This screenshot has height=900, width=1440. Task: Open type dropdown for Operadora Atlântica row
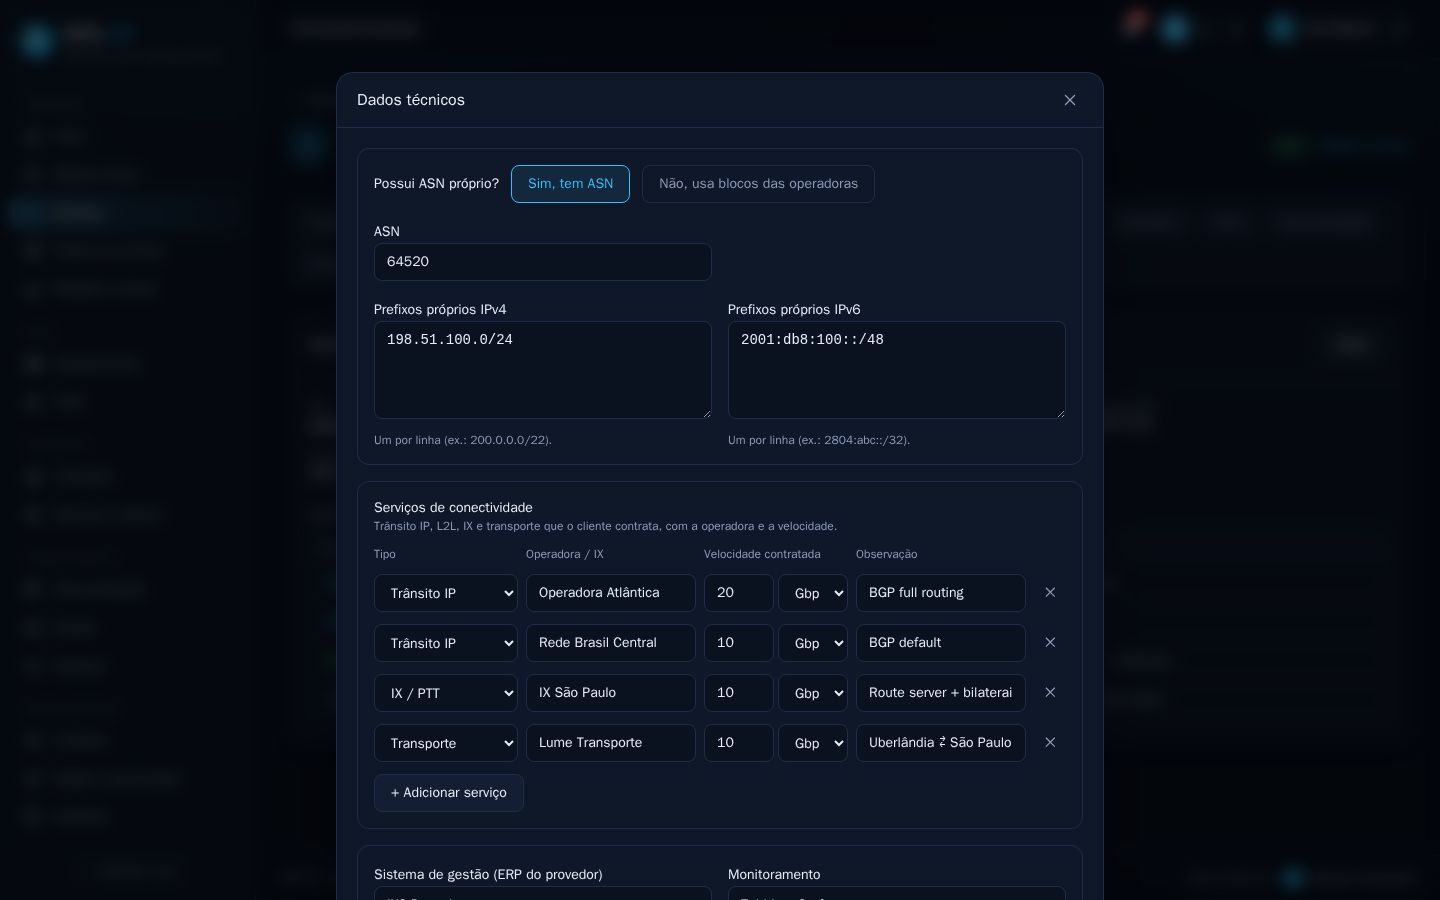pos(446,593)
